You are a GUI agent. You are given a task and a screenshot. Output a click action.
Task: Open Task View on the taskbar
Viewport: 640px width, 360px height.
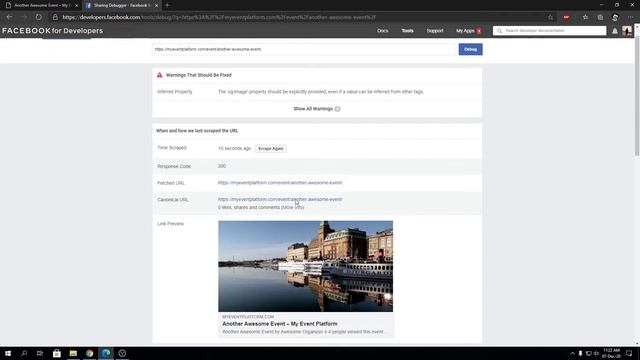40,353
